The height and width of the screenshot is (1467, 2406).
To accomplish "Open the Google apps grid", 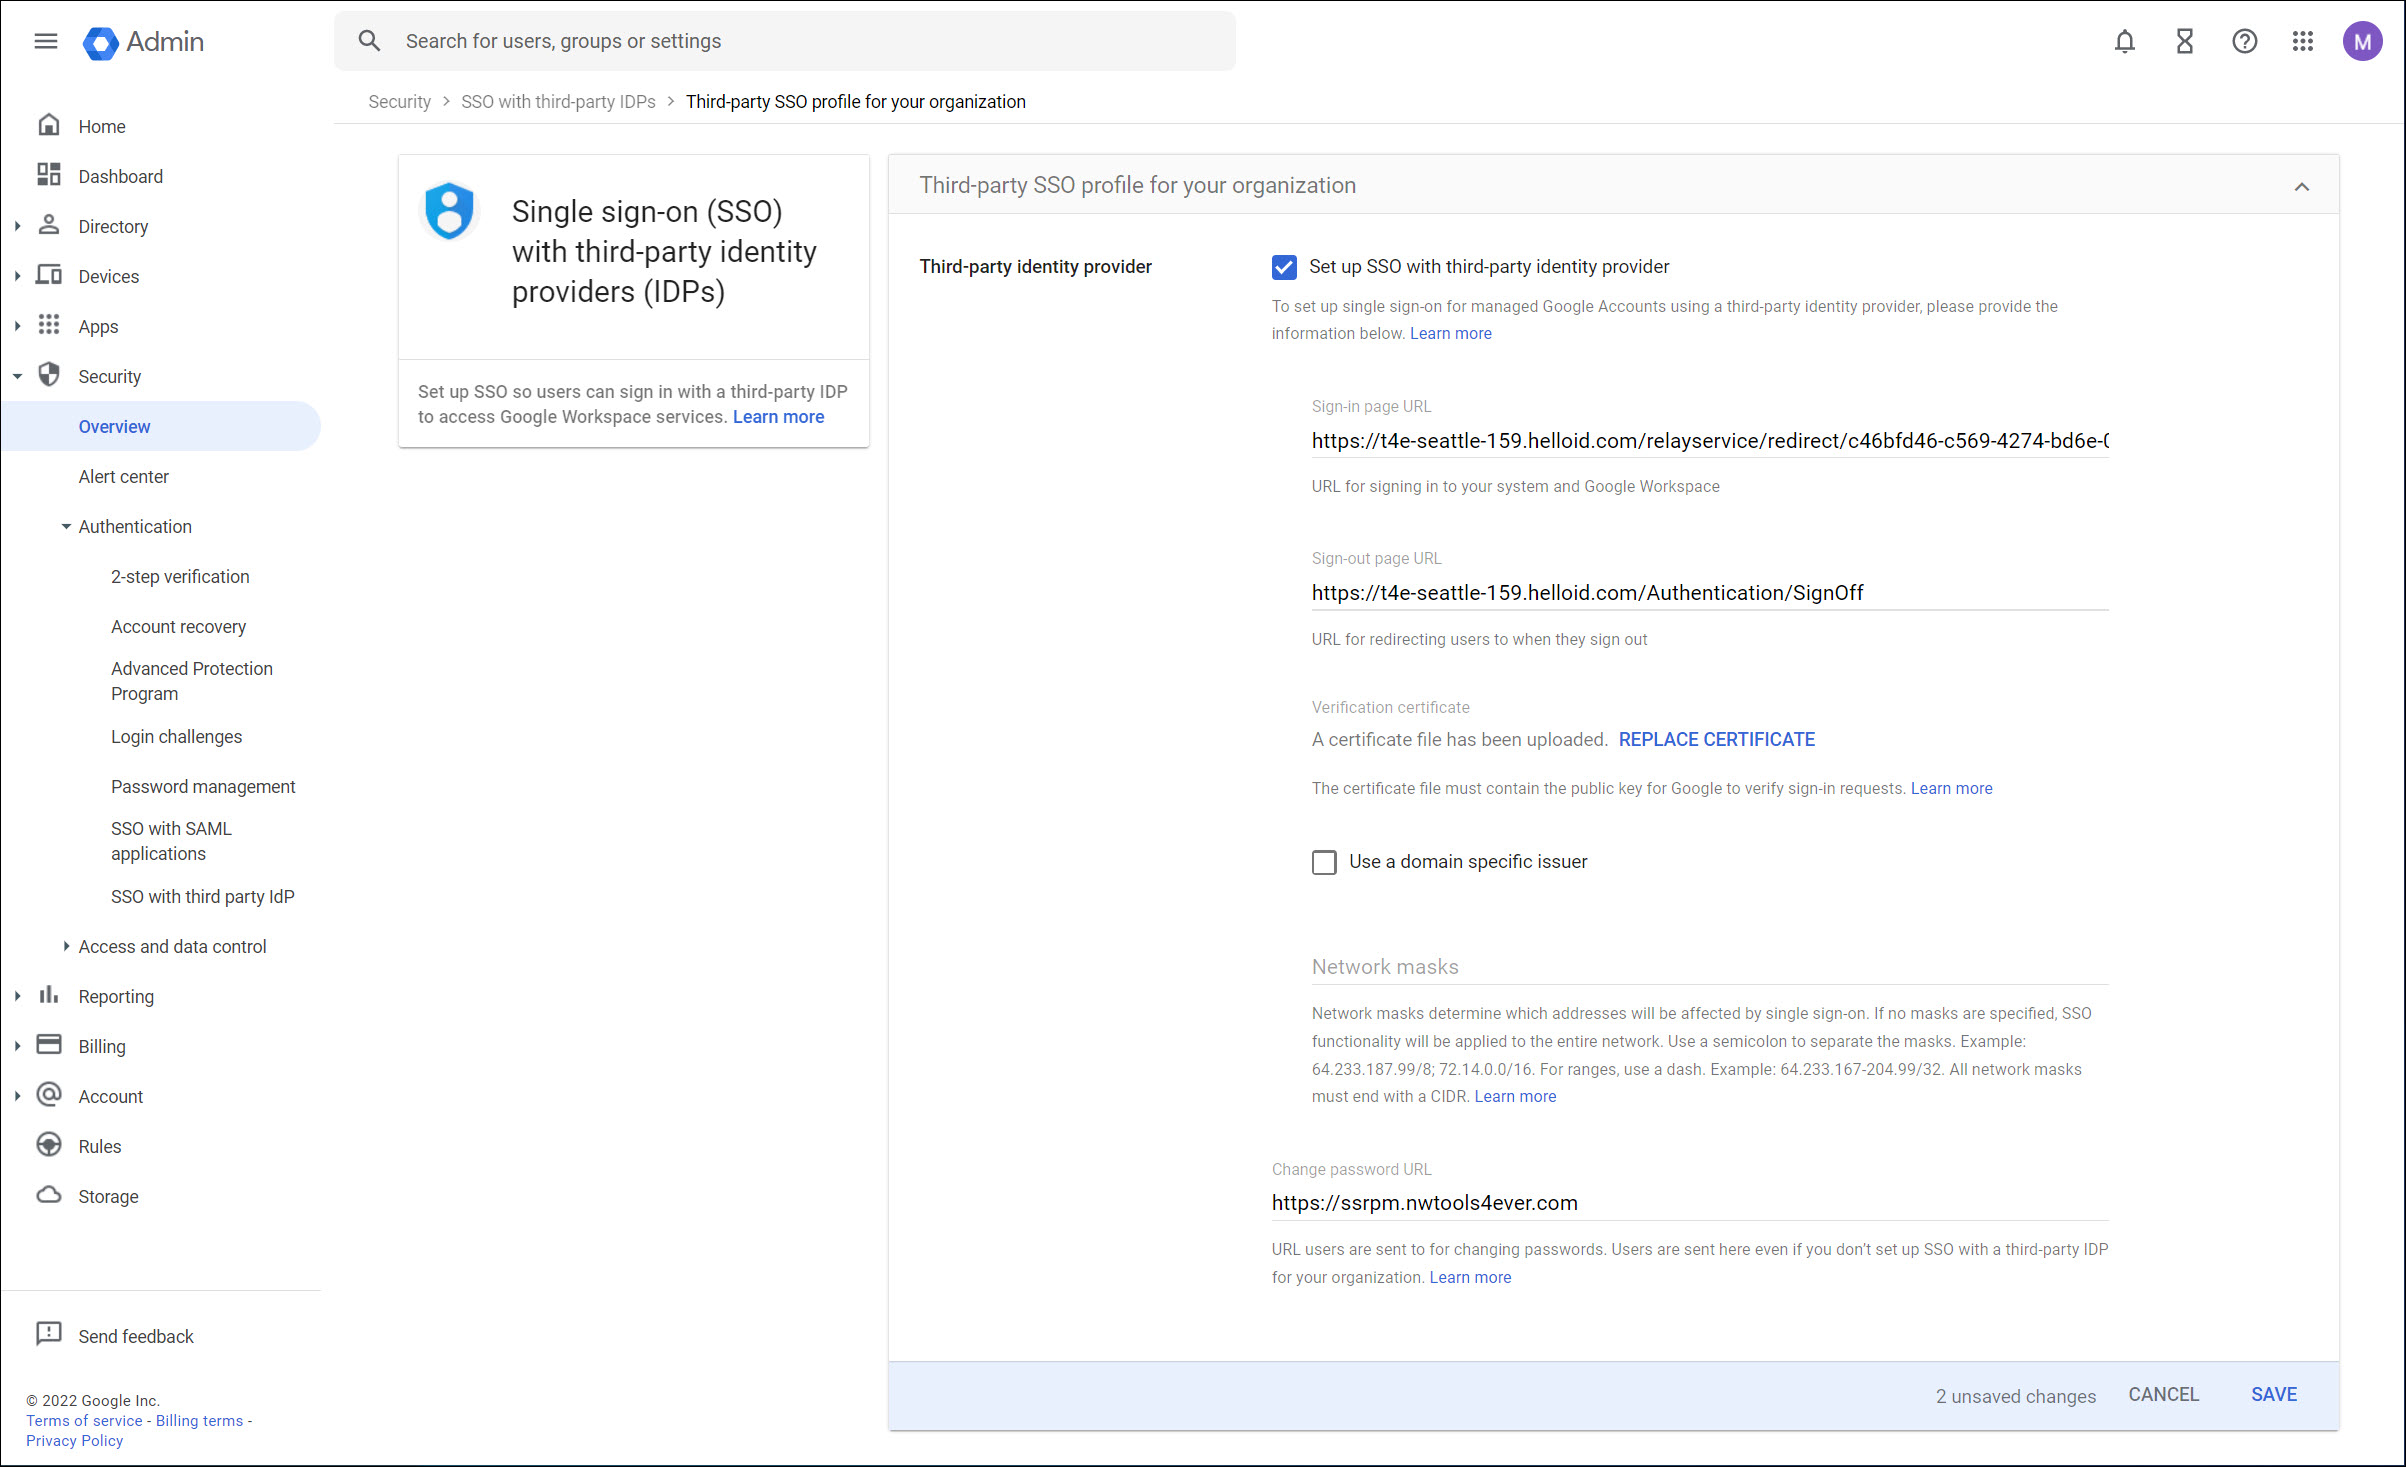I will pyautogui.click(x=2303, y=41).
